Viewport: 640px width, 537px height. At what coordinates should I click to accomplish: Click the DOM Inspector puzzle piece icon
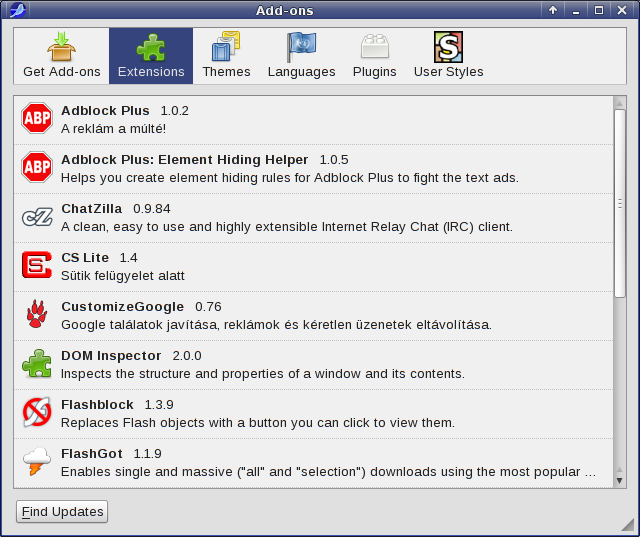click(37, 363)
